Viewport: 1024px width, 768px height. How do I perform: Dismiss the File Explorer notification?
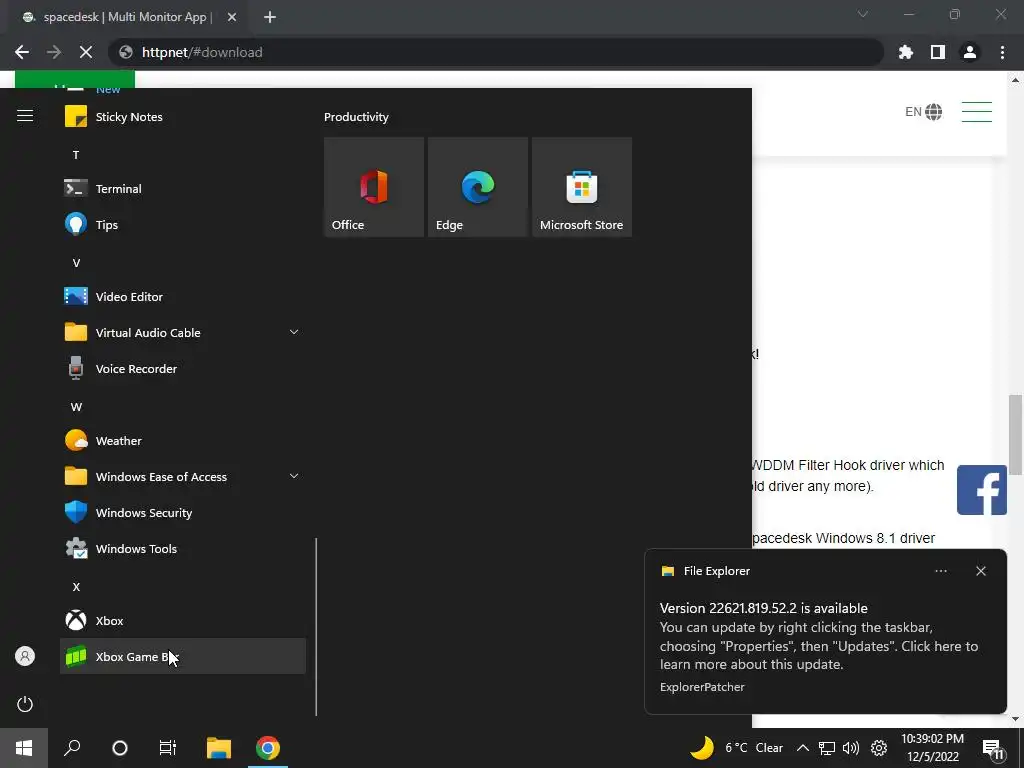980,571
